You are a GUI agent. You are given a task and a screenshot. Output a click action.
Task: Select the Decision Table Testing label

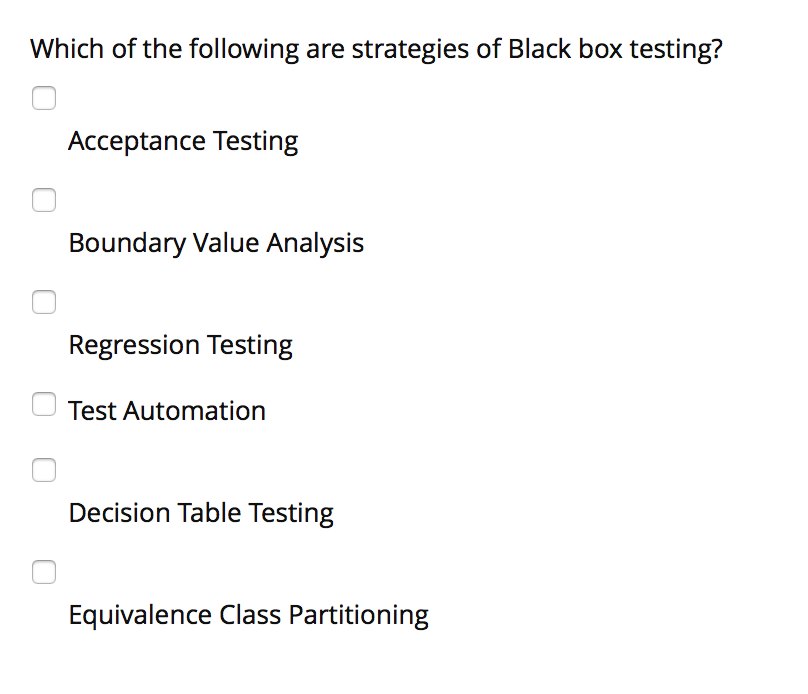point(201,513)
